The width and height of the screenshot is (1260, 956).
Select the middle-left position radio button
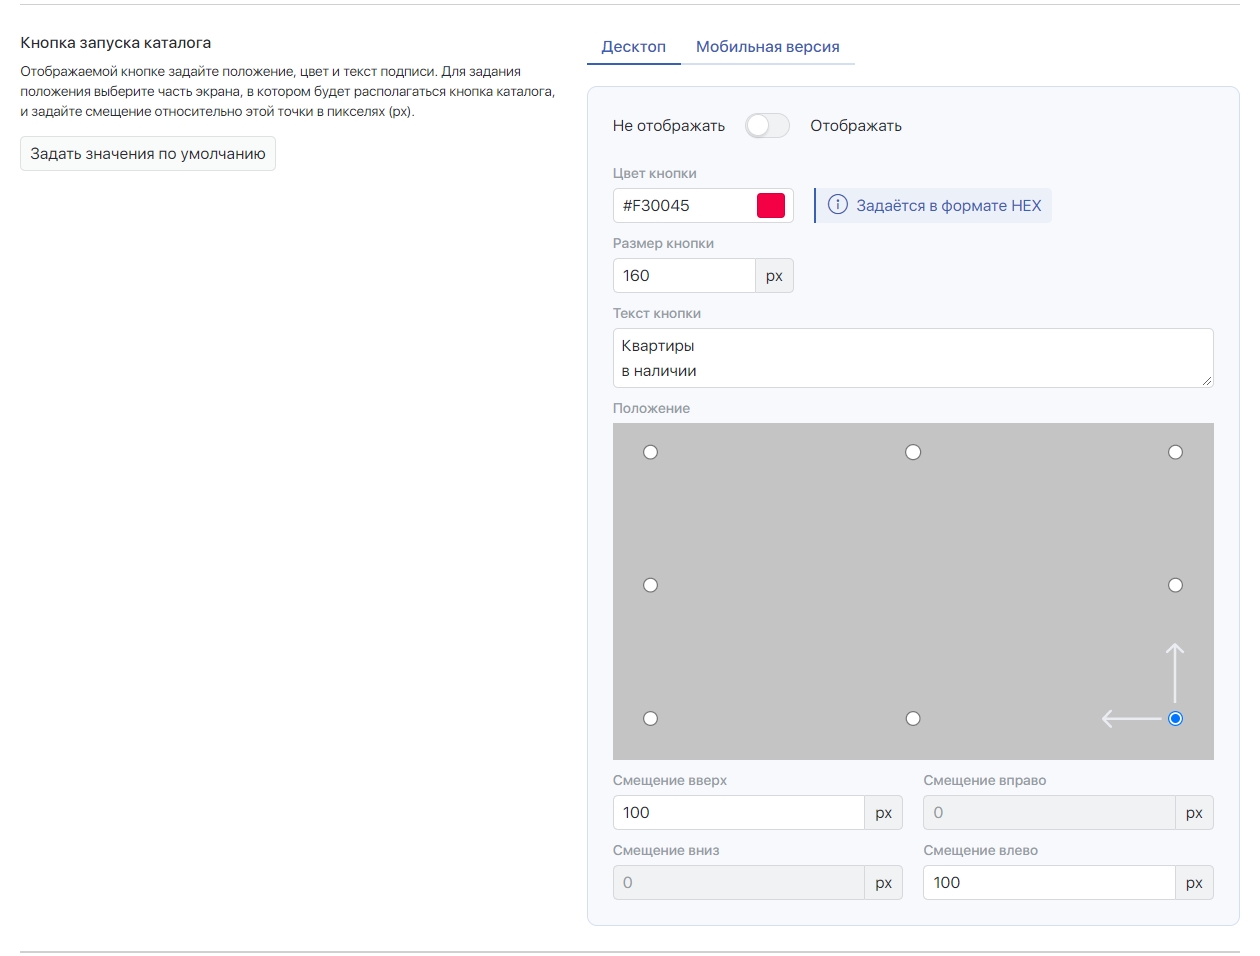coord(650,585)
